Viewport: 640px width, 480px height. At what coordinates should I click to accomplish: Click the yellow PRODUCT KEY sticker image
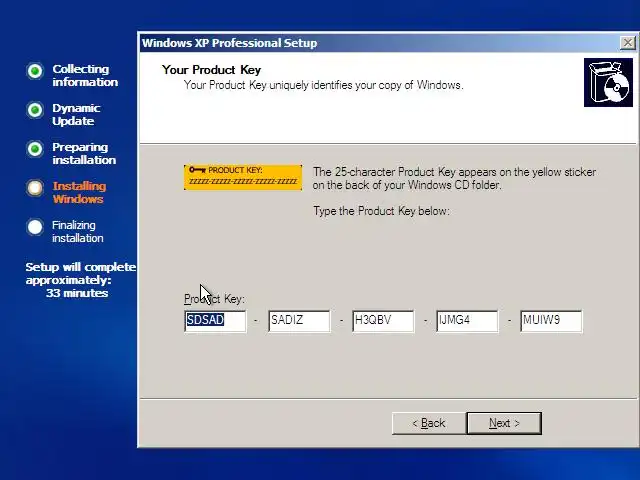[x=243, y=177]
